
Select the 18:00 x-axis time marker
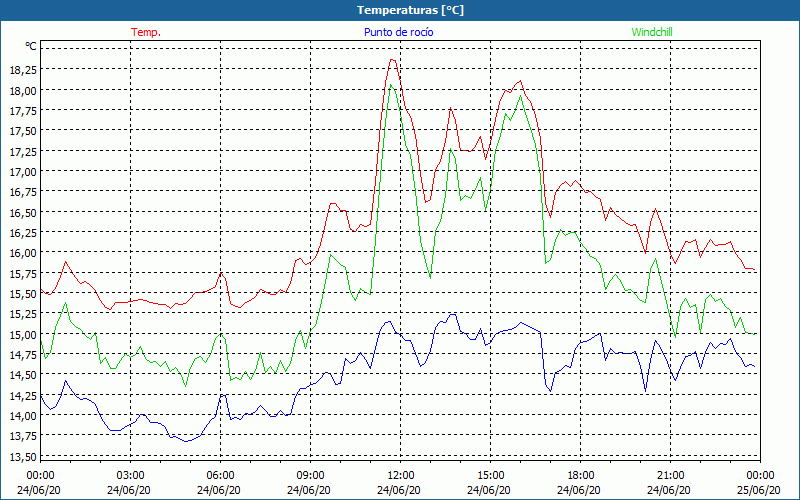click(580, 475)
